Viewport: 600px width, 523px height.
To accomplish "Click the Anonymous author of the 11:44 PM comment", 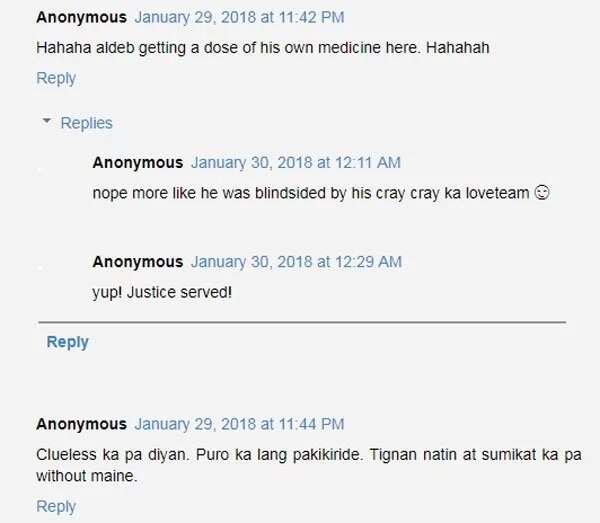I will pos(82,424).
